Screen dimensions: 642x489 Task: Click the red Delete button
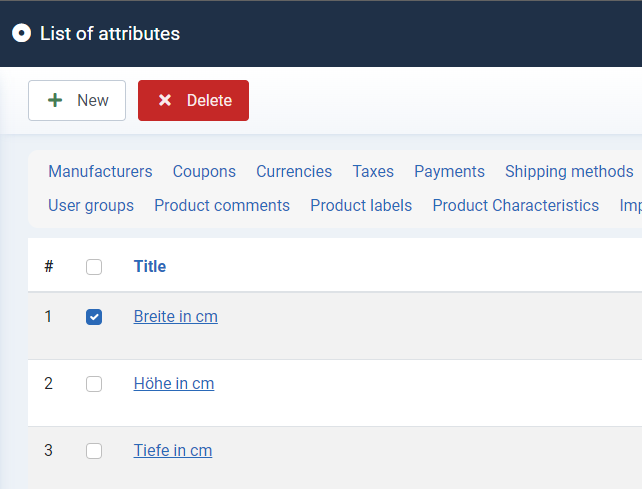coord(193,100)
